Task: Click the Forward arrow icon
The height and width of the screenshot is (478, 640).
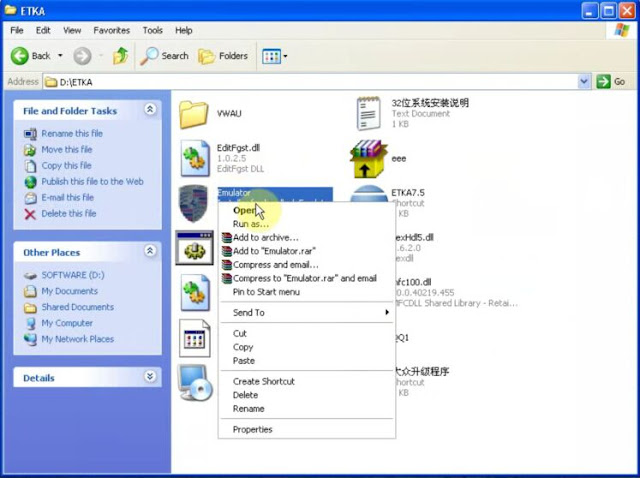Action: coord(82,56)
